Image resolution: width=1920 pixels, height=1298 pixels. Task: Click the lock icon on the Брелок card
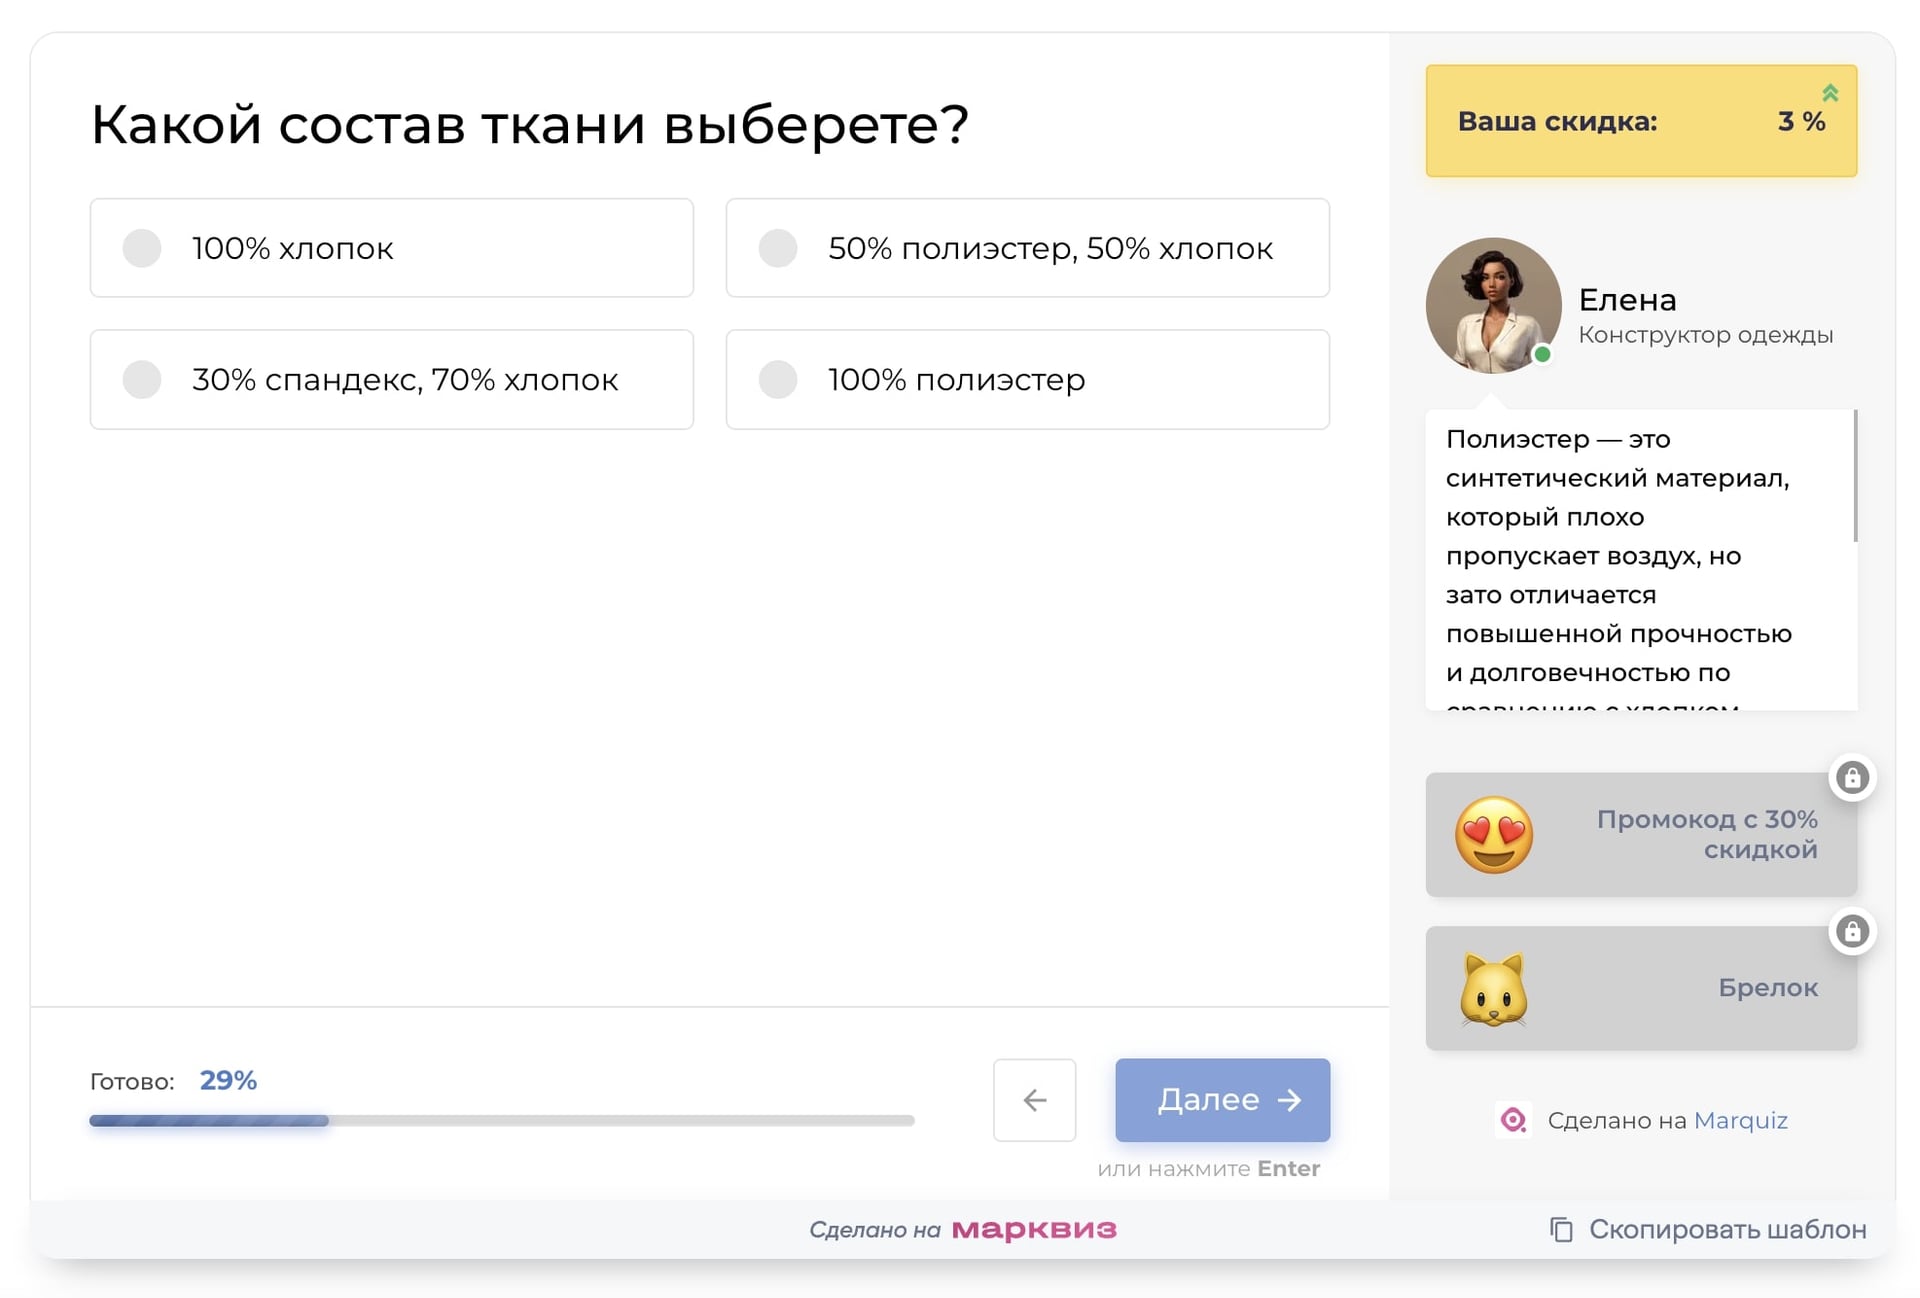point(1853,931)
